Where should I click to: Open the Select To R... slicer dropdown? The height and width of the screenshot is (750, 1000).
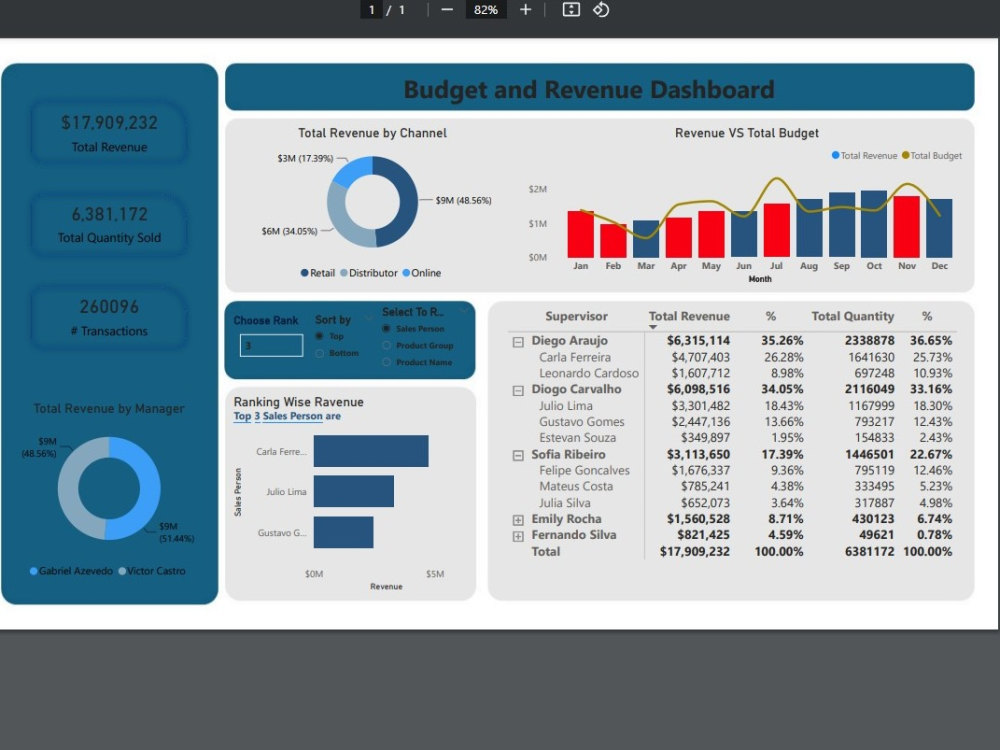(464, 310)
